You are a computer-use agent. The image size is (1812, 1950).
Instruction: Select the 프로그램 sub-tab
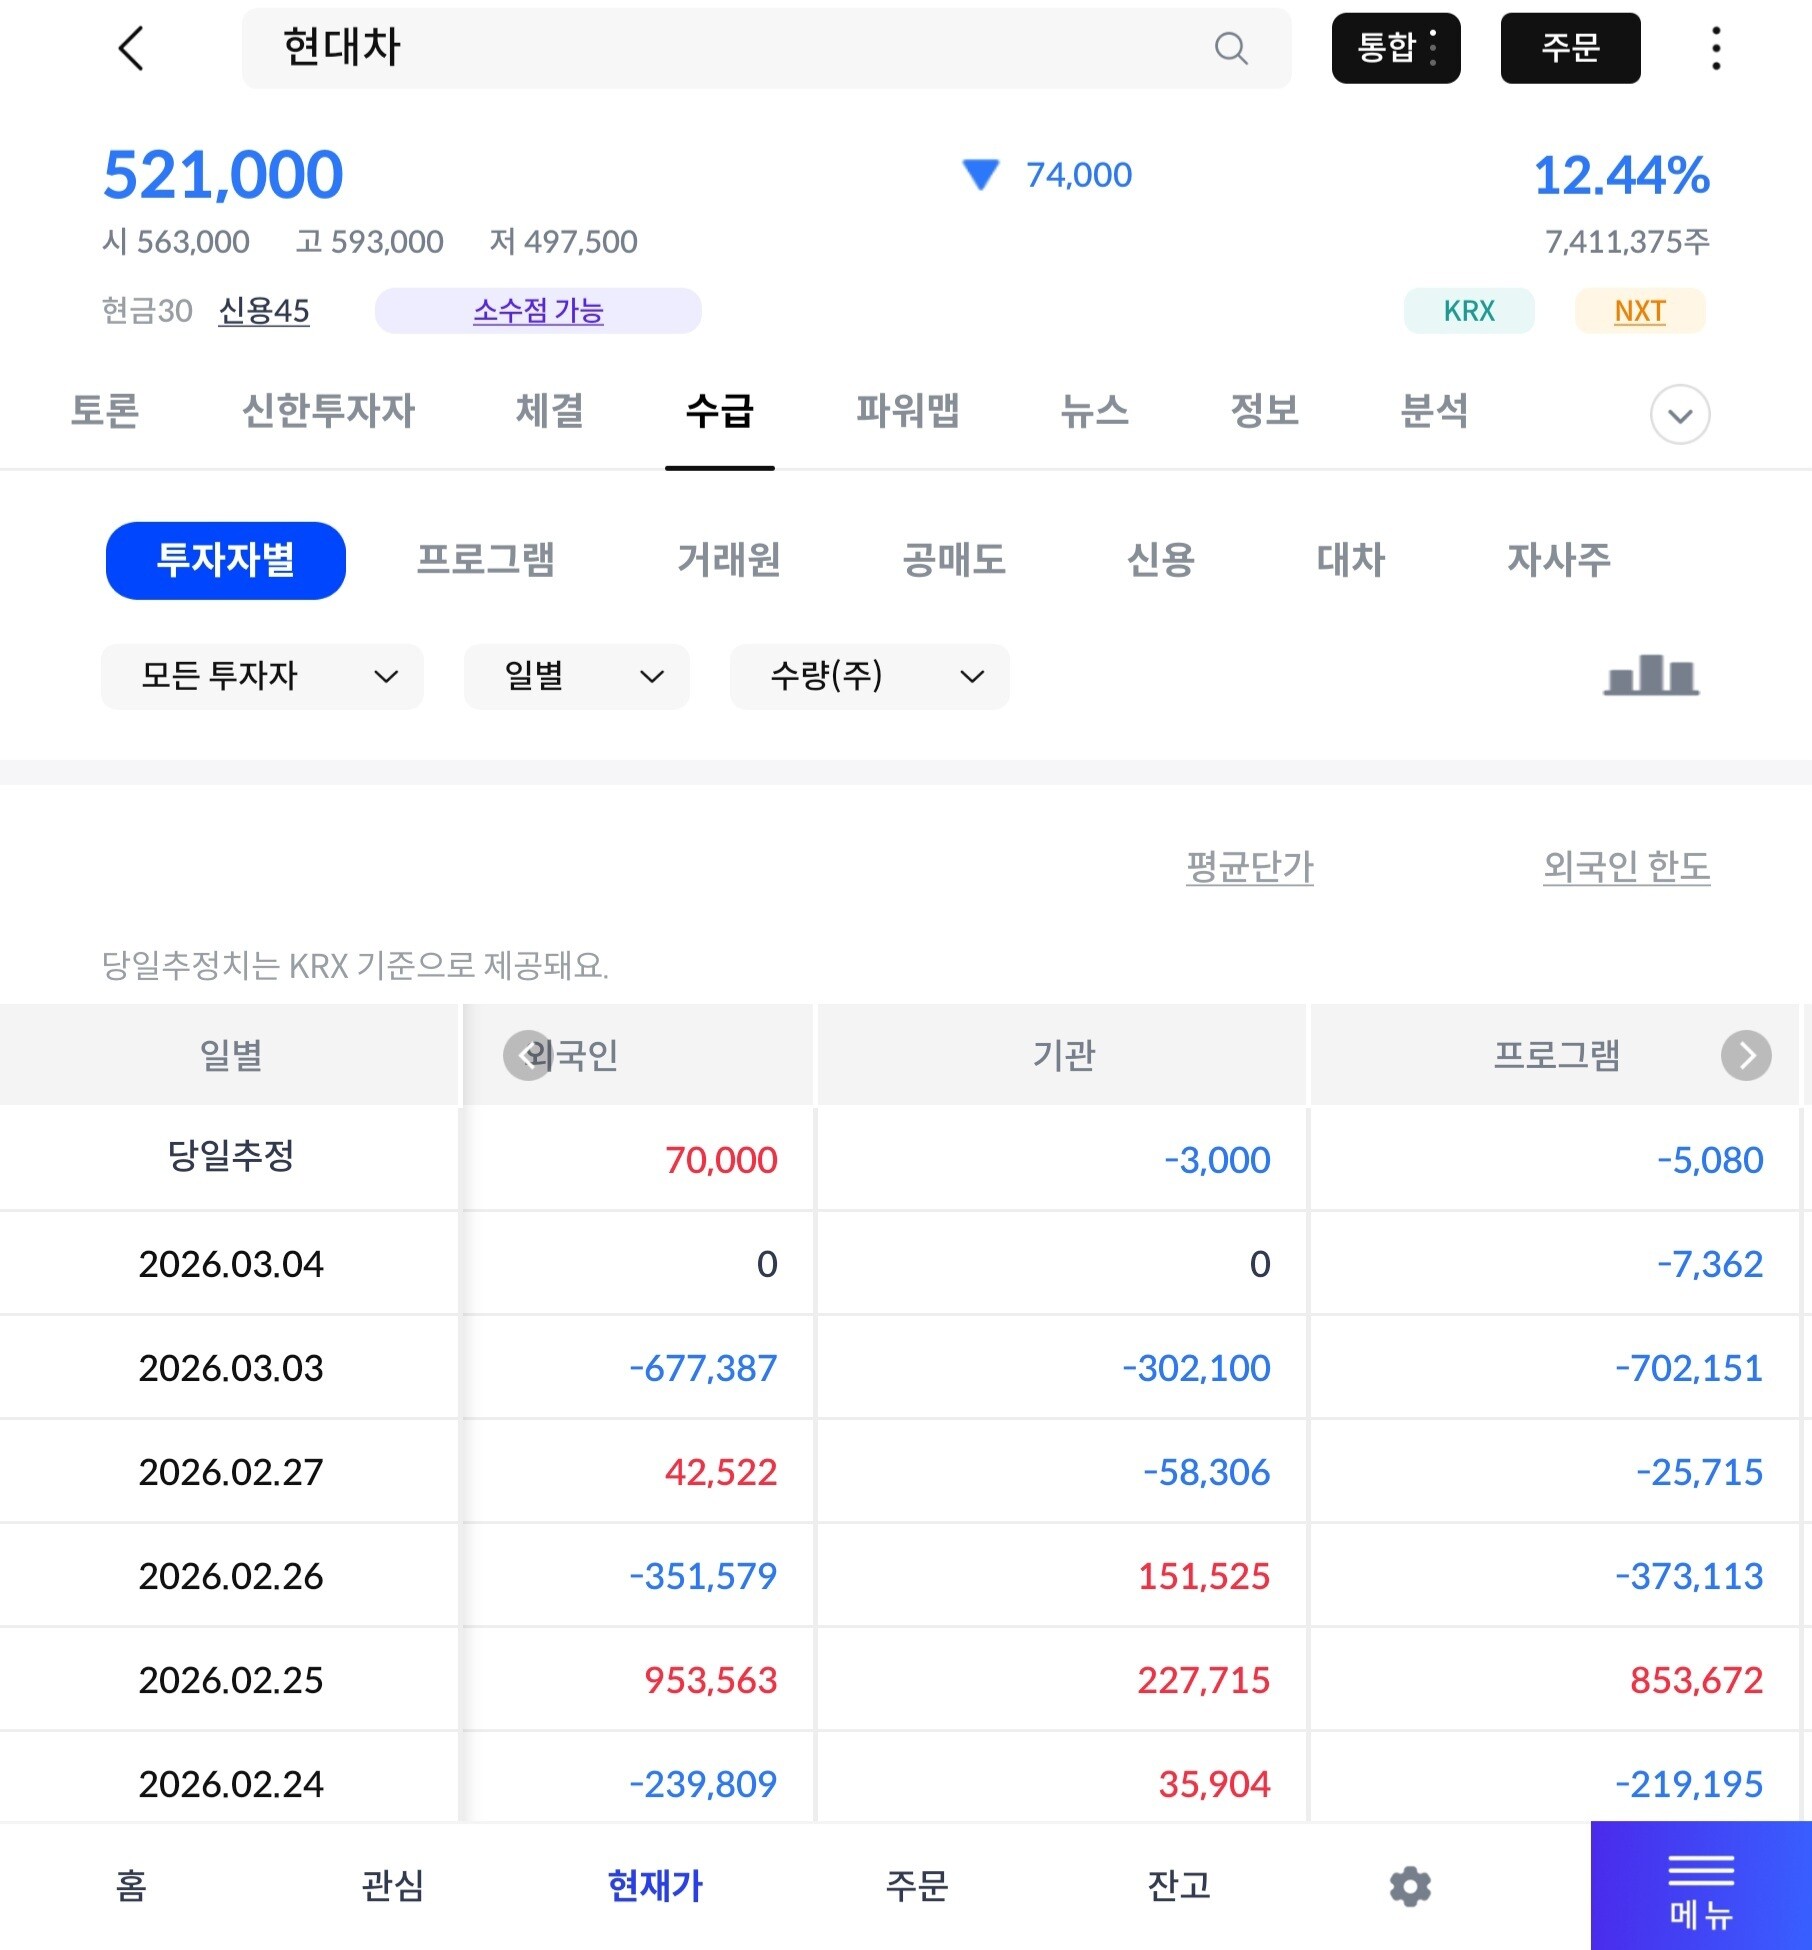[x=486, y=560]
